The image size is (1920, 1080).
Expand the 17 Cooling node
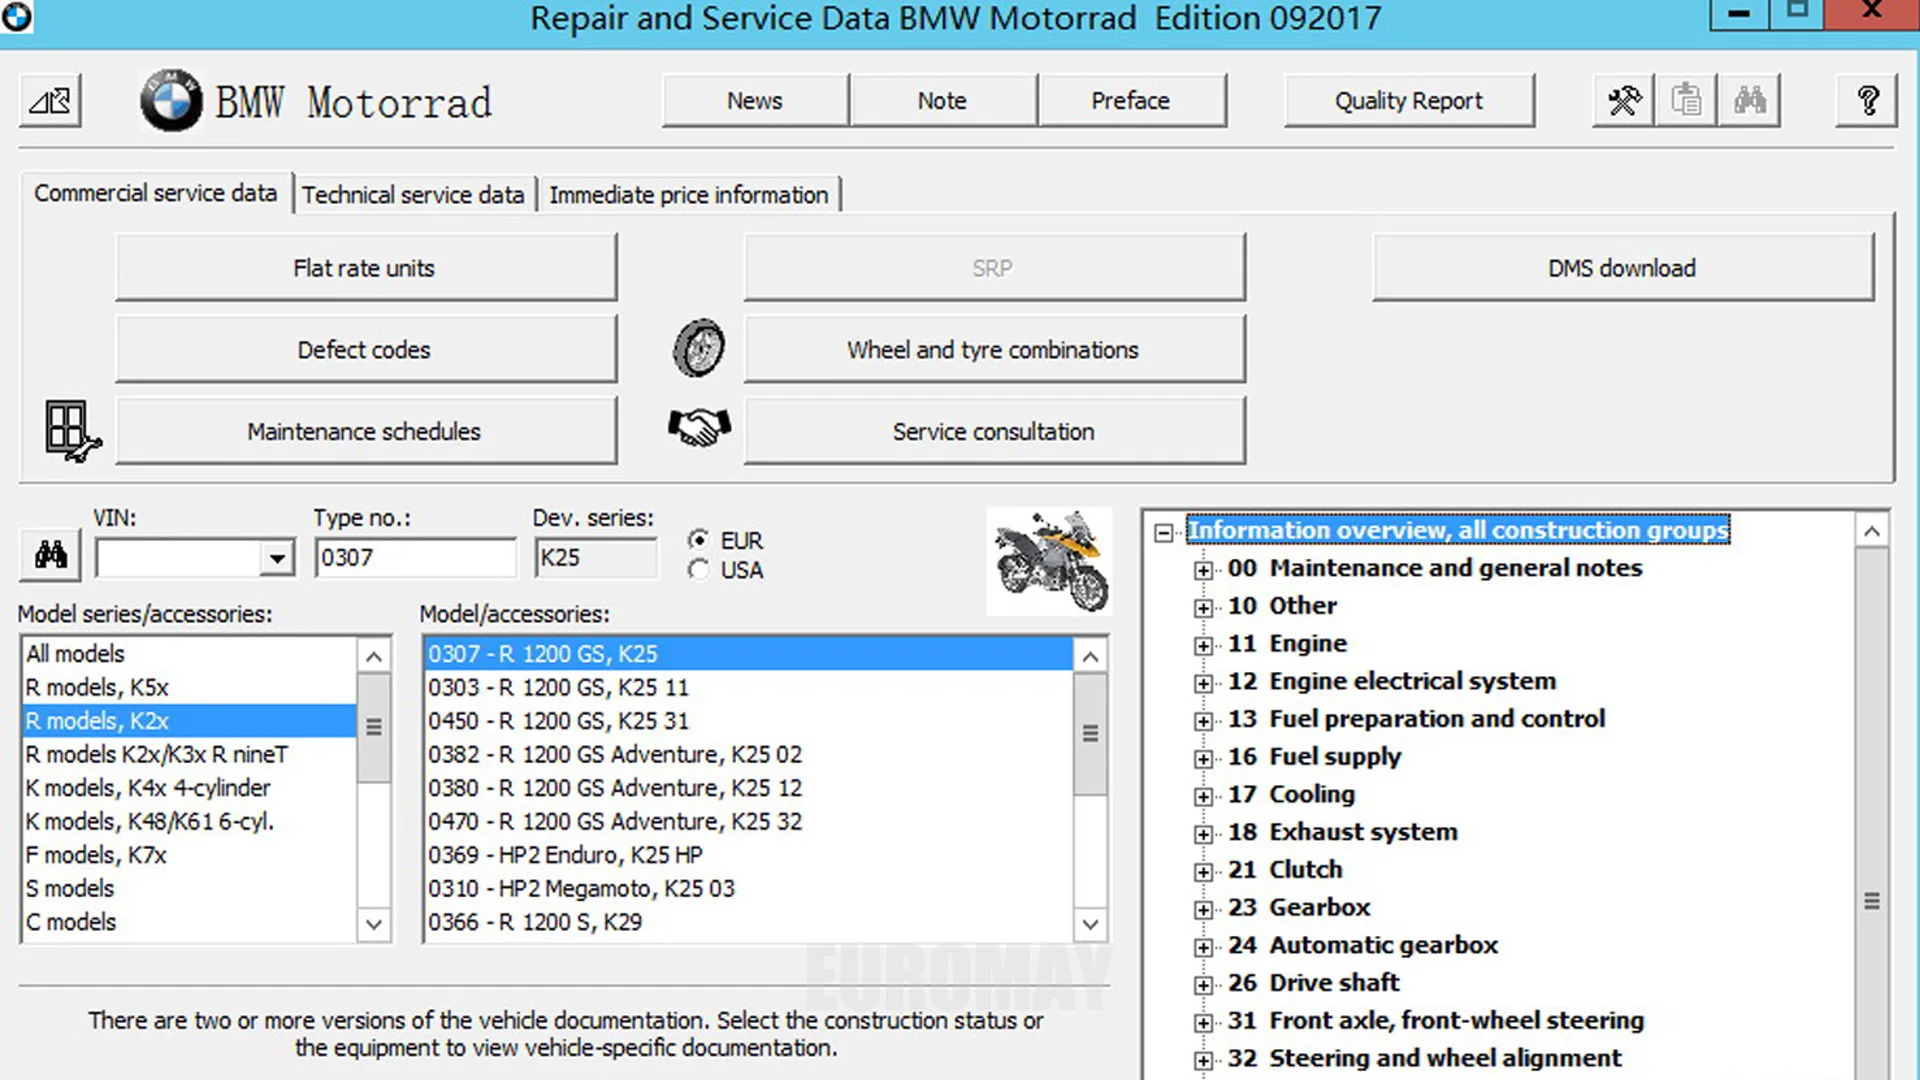coord(1203,797)
